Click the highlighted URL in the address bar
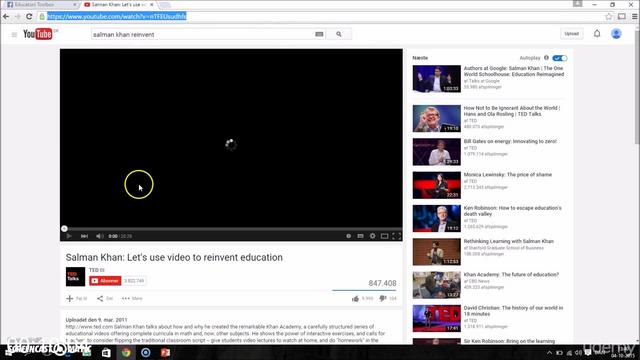 [x=117, y=16]
